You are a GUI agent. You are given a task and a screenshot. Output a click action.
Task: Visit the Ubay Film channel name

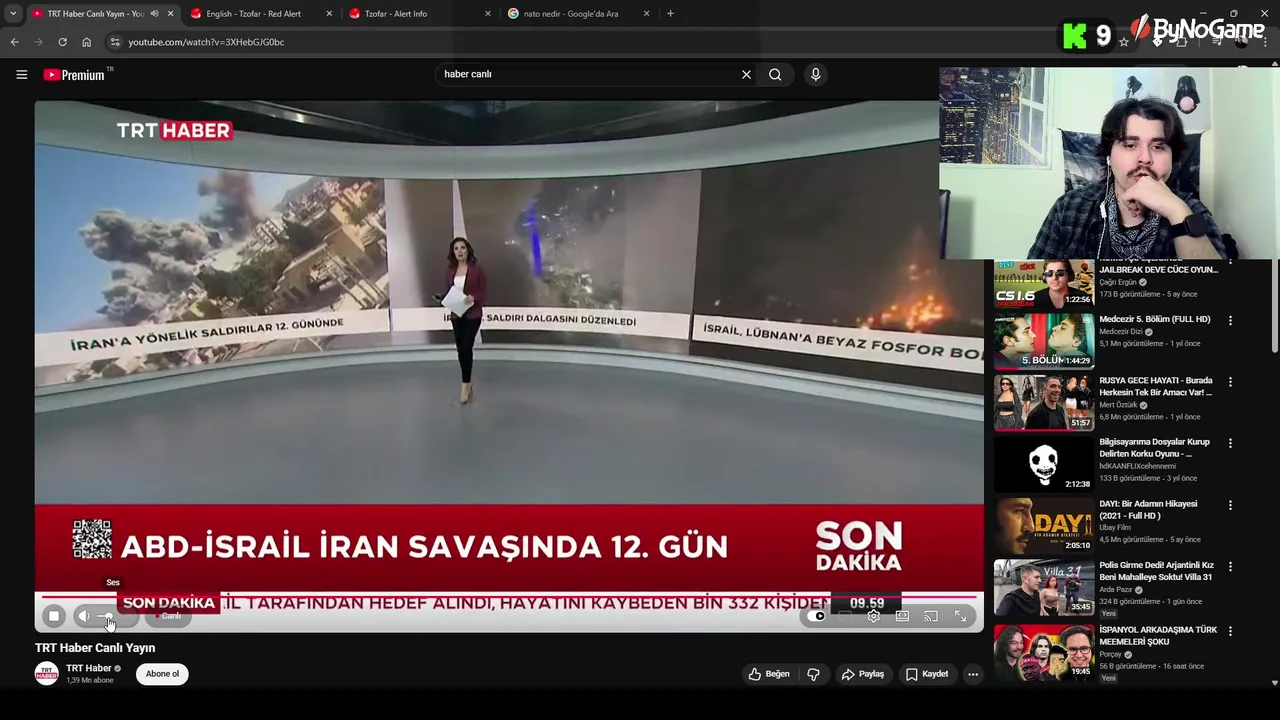tap(1115, 528)
